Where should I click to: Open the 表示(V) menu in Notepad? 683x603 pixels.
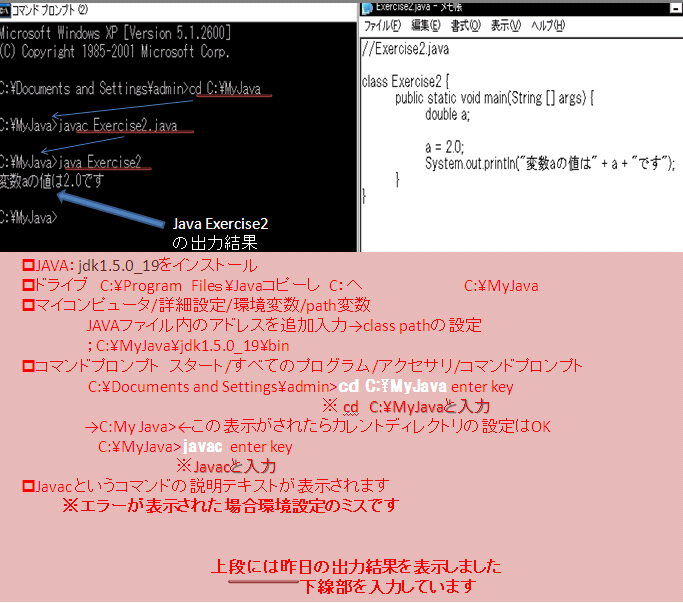[506, 26]
